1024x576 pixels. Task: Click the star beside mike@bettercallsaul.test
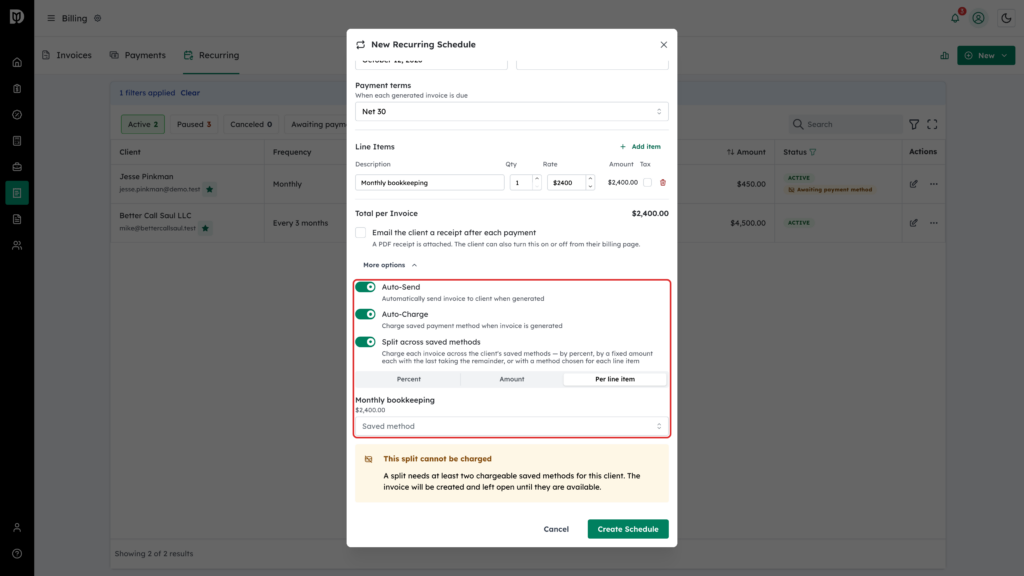click(205, 229)
